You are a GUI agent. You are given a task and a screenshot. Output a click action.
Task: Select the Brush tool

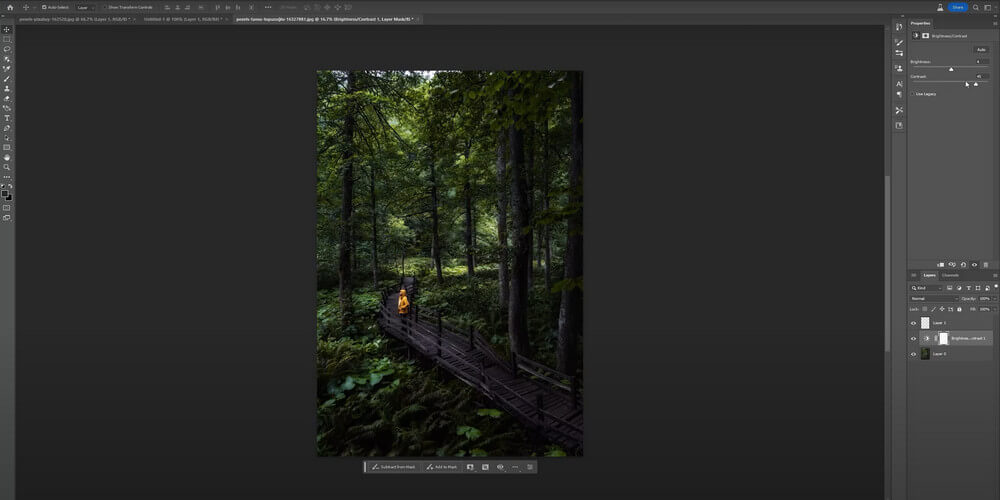click(6, 78)
